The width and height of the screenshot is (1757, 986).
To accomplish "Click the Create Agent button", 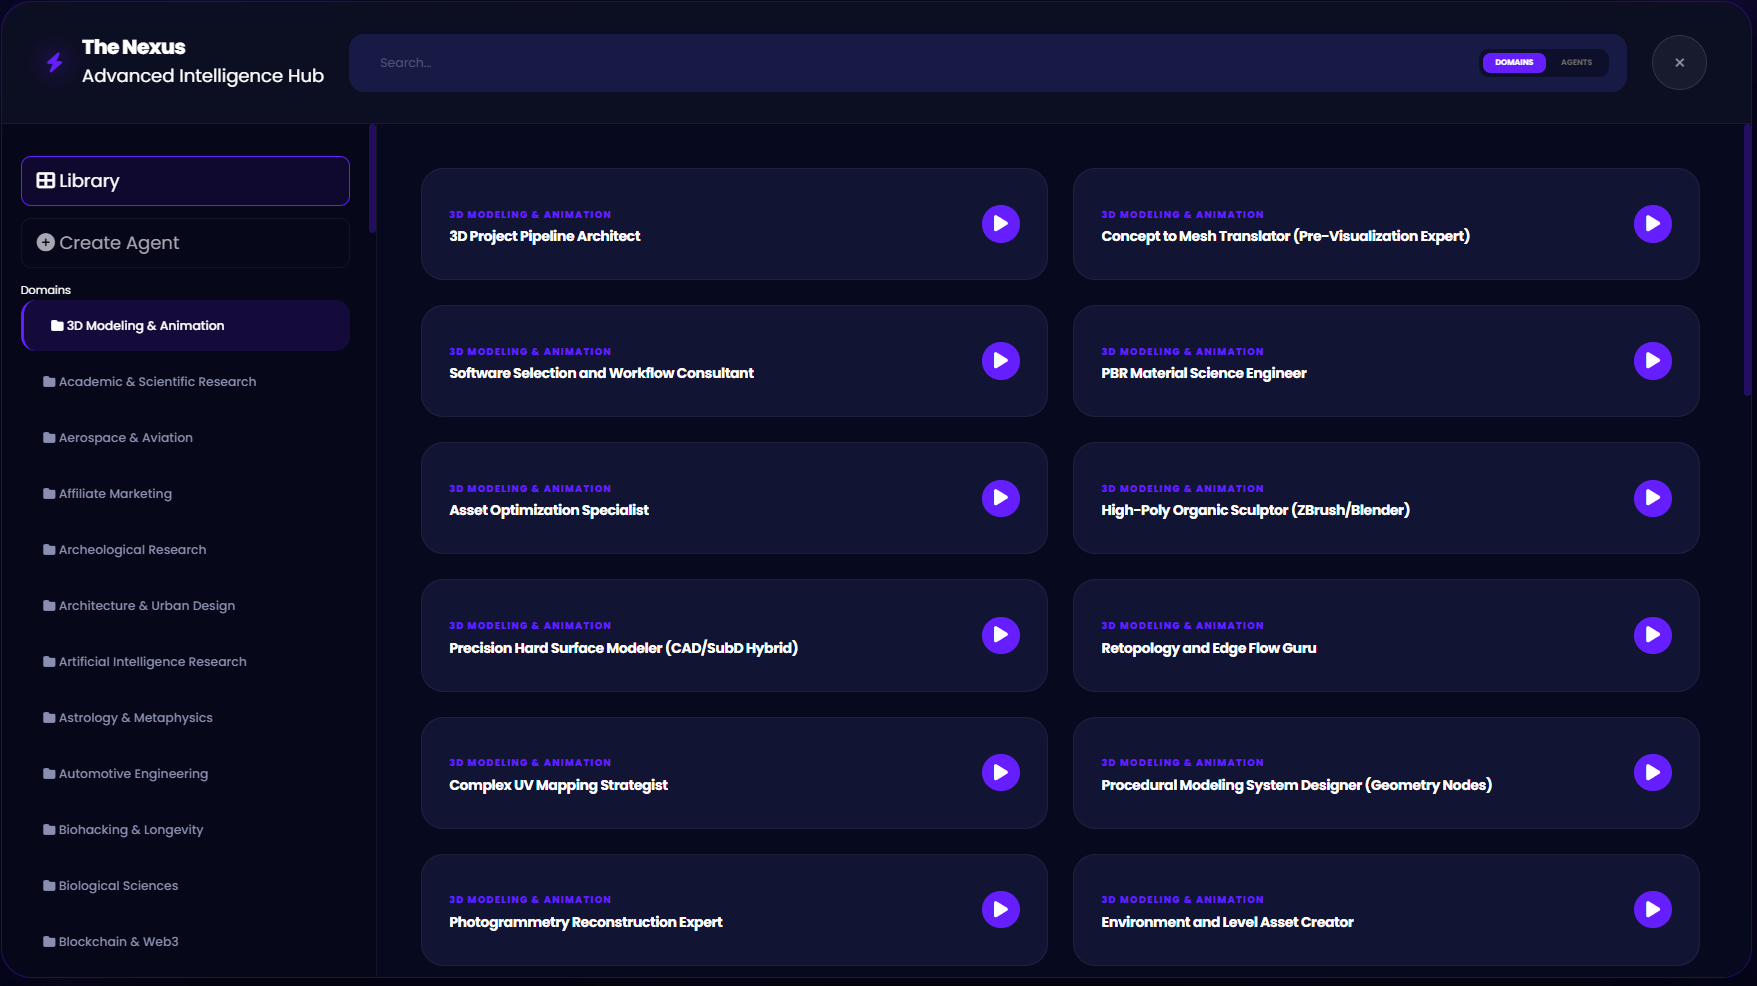I will (185, 242).
